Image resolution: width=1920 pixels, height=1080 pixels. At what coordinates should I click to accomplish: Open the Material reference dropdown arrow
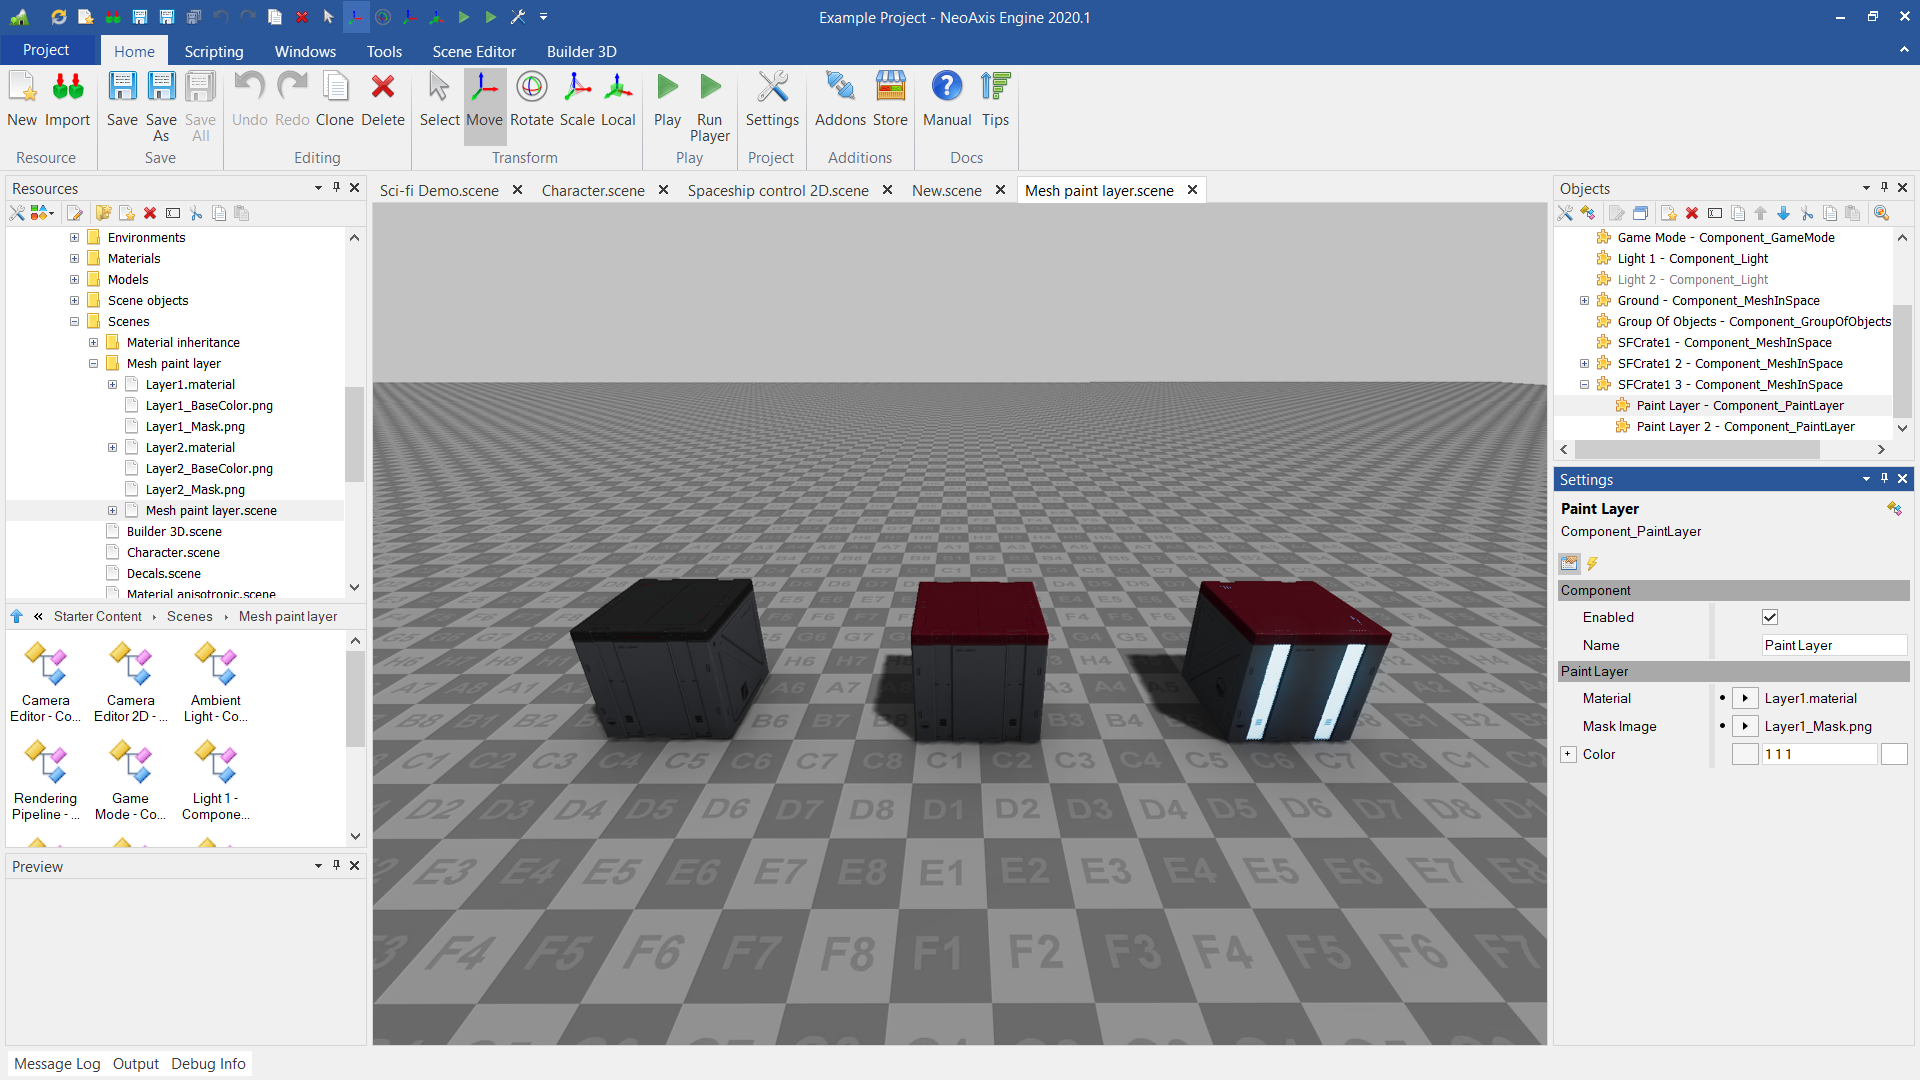tap(1745, 698)
